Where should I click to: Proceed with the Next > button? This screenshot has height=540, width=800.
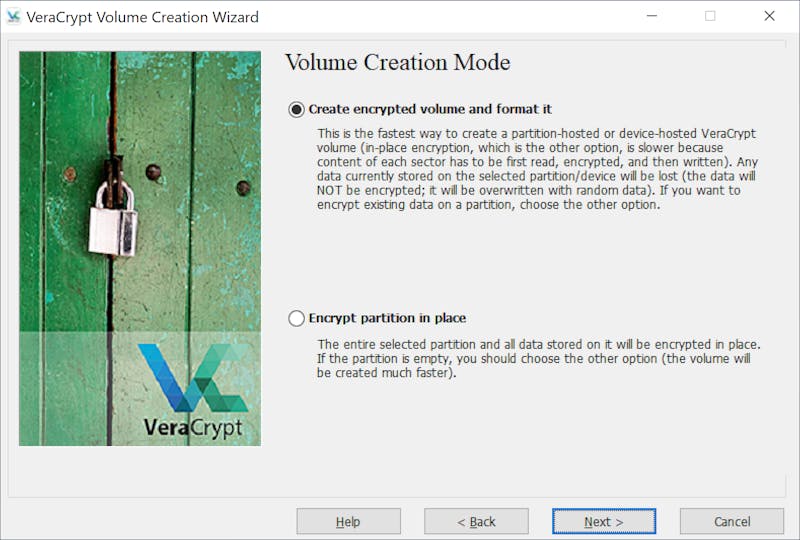tap(604, 521)
